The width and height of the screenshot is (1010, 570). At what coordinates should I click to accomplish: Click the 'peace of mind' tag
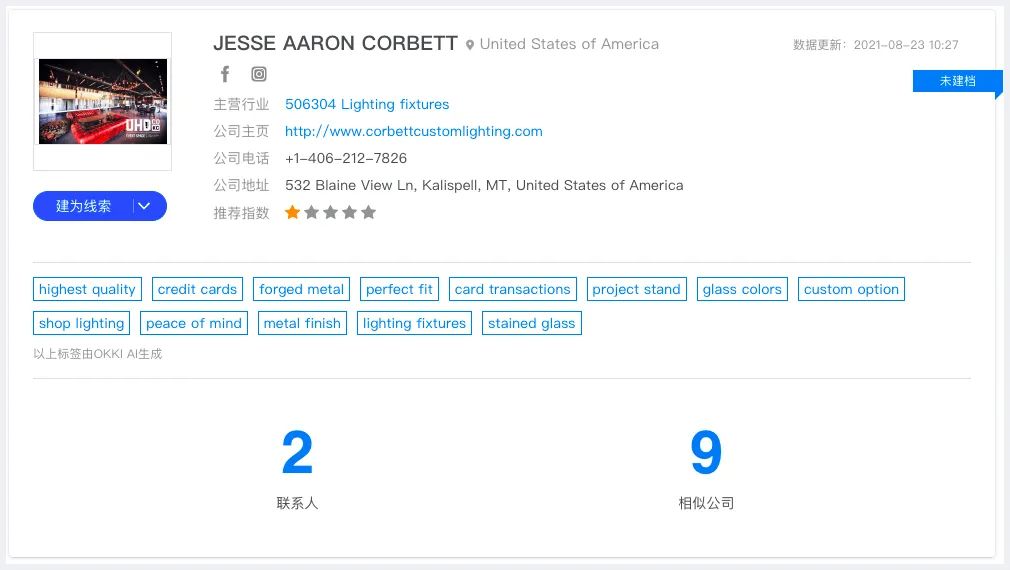click(194, 324)
